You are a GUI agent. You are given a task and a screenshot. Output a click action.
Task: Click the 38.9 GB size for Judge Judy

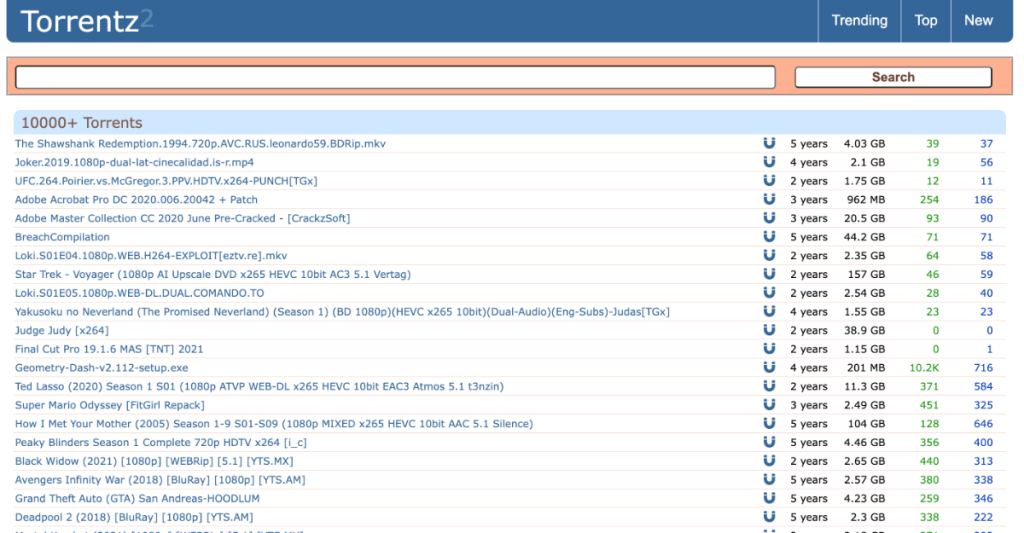865,331
